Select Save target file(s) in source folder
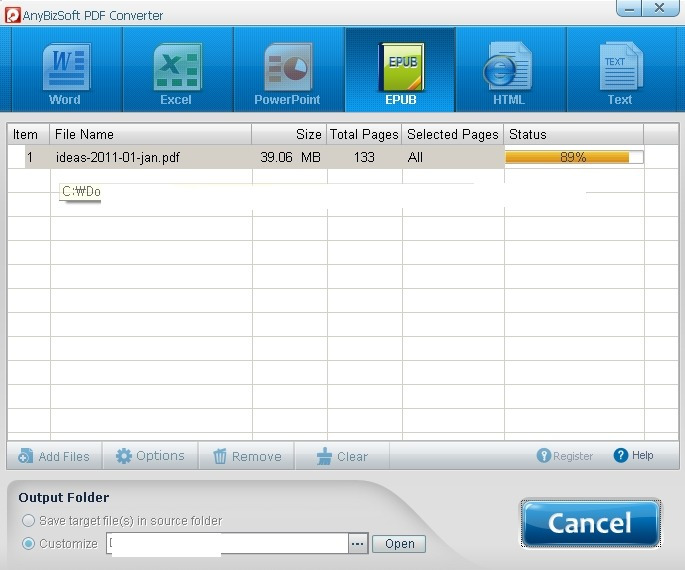Viewport: 685px width, 570px height. [x=122, y=521]
